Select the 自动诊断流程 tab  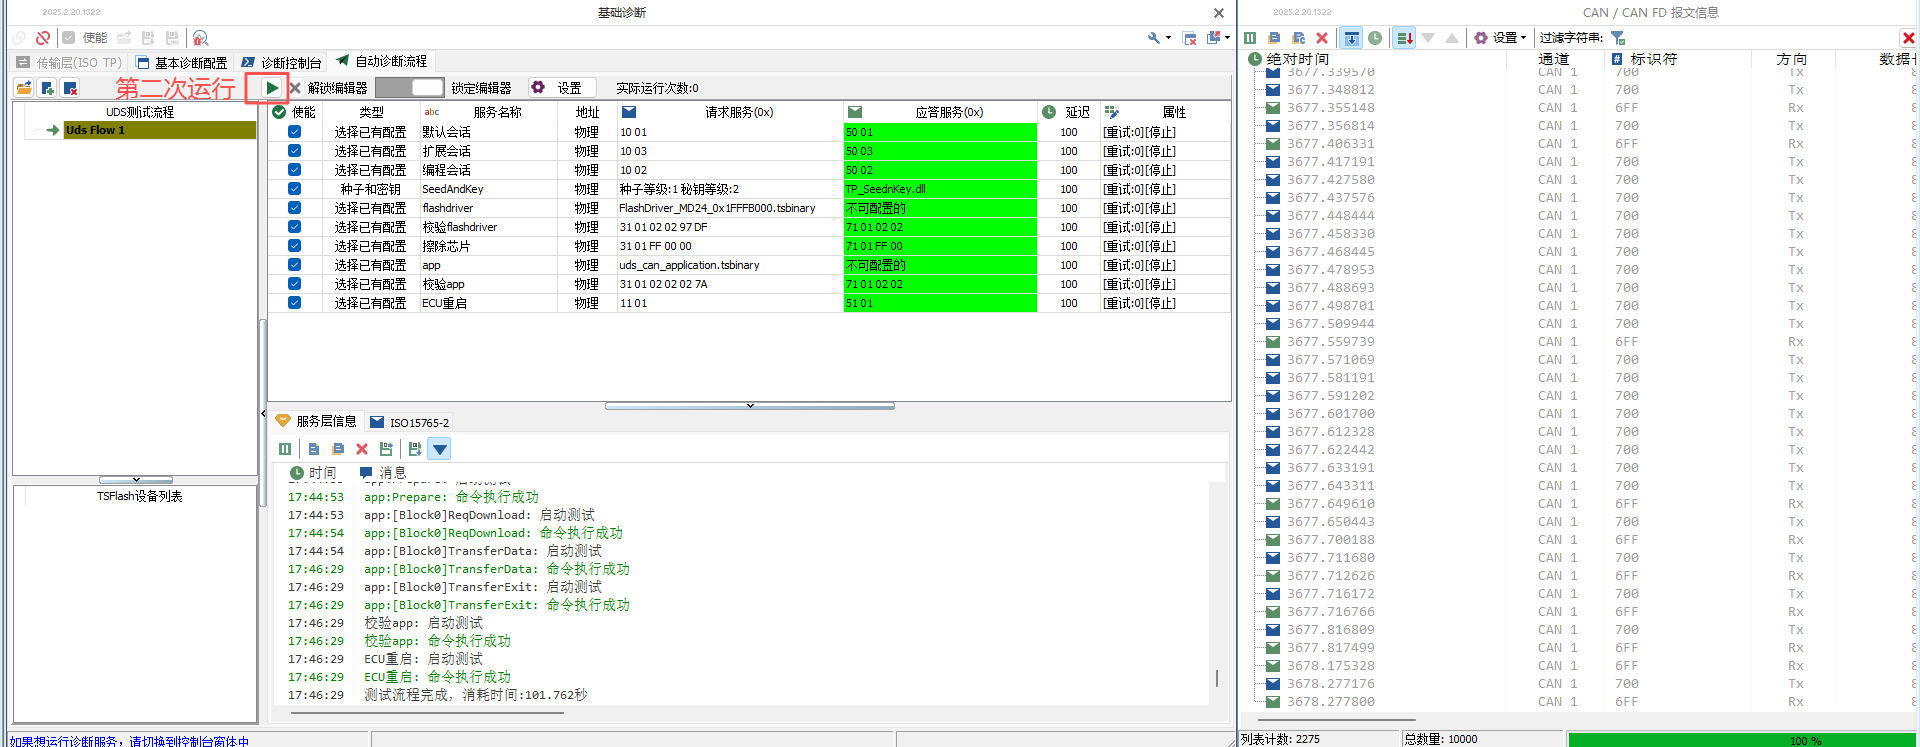[382, 61]
